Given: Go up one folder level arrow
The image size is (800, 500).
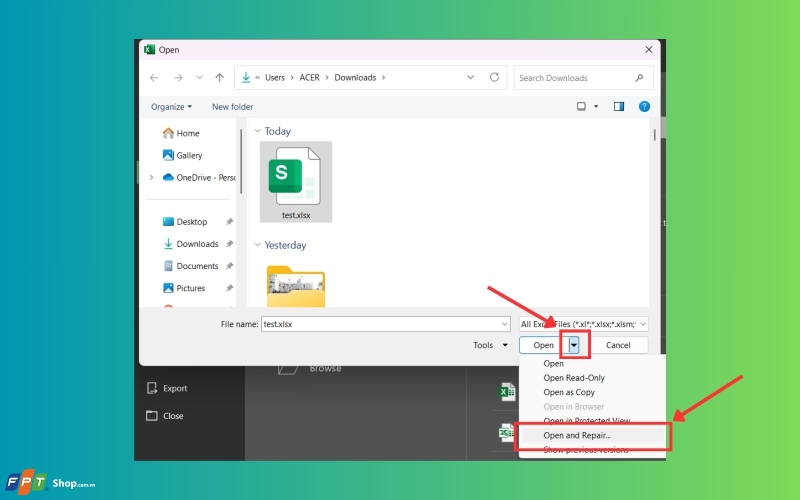Looking at the screenshot, I should coord(219,78).
